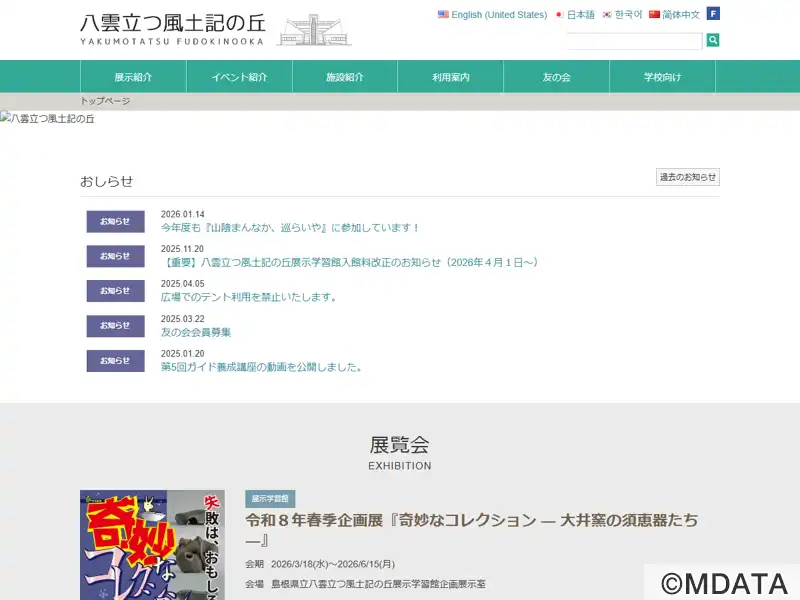Open the 山陰まんなか、巡らいや news link
Screen dimensions: 800x600
coord(290,228)
